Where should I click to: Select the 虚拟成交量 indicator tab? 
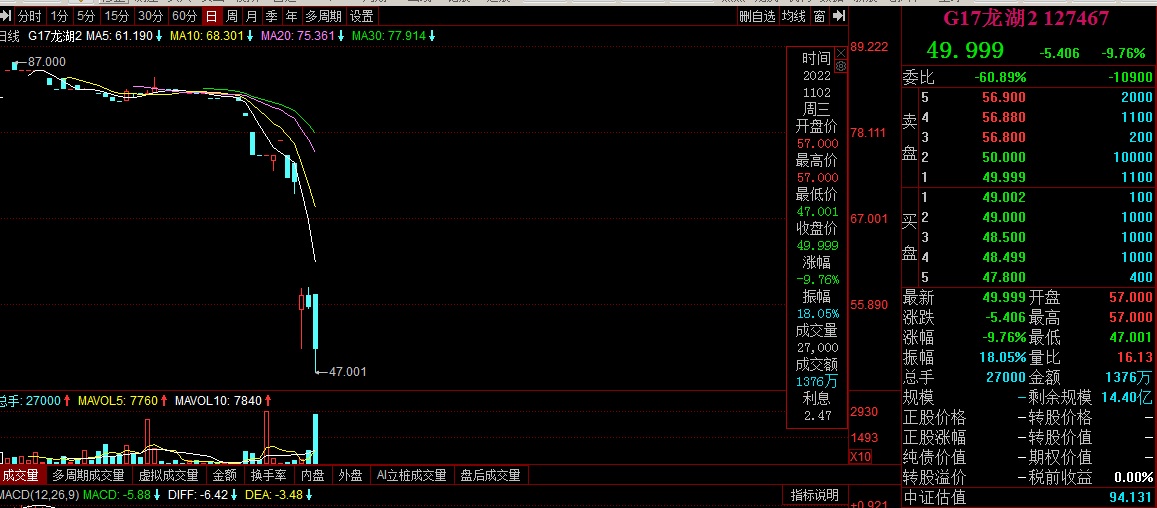tap(169, 476)
